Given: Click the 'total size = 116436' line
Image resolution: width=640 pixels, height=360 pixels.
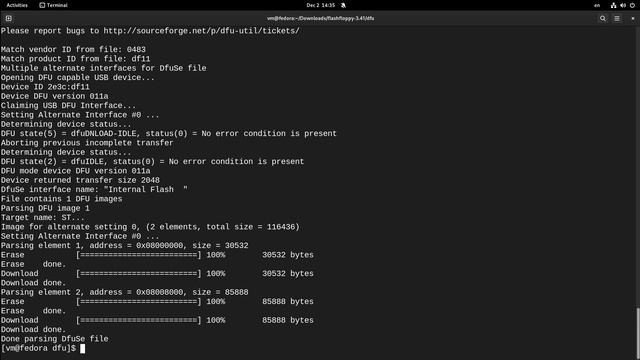Looking at the screenshot, I should 150,227.
